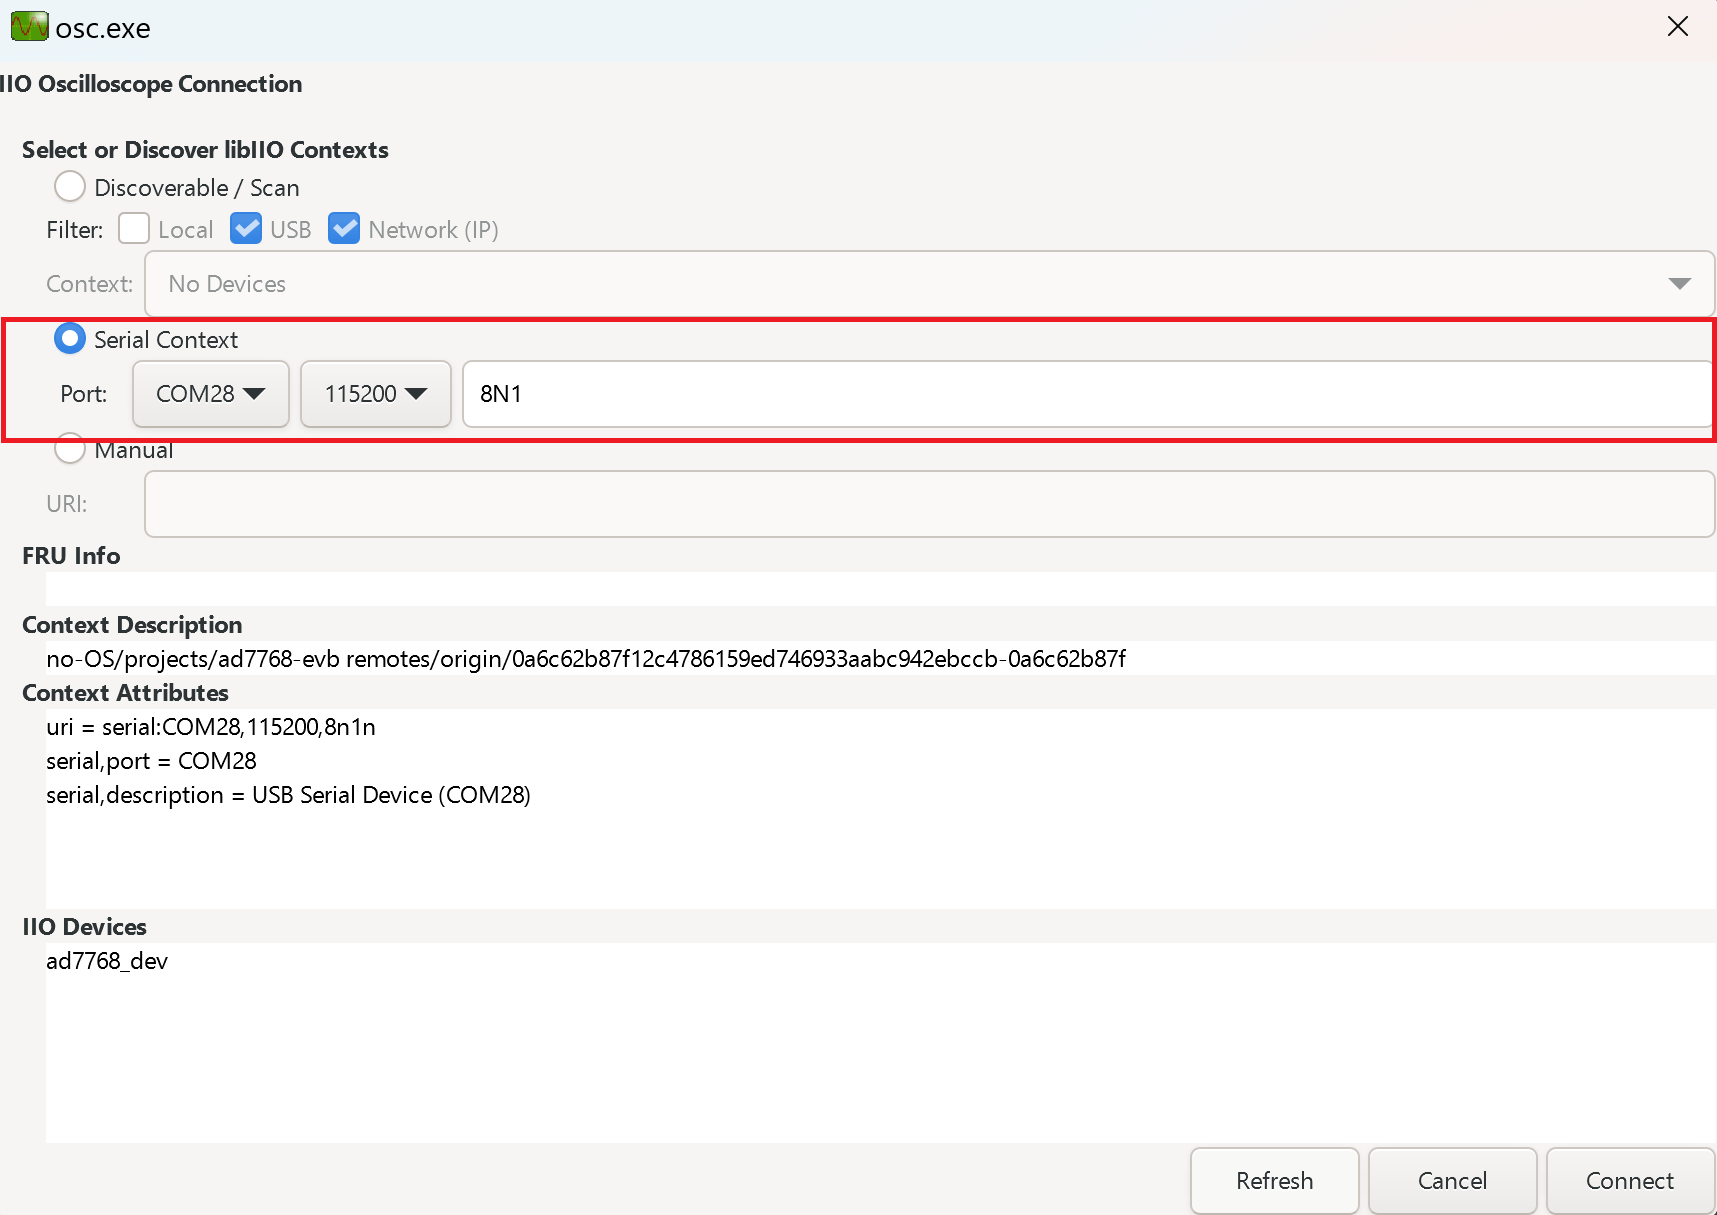Choose the Manual connection option
Viewport: 1717px width, 1215px height.
coord(69,448)
